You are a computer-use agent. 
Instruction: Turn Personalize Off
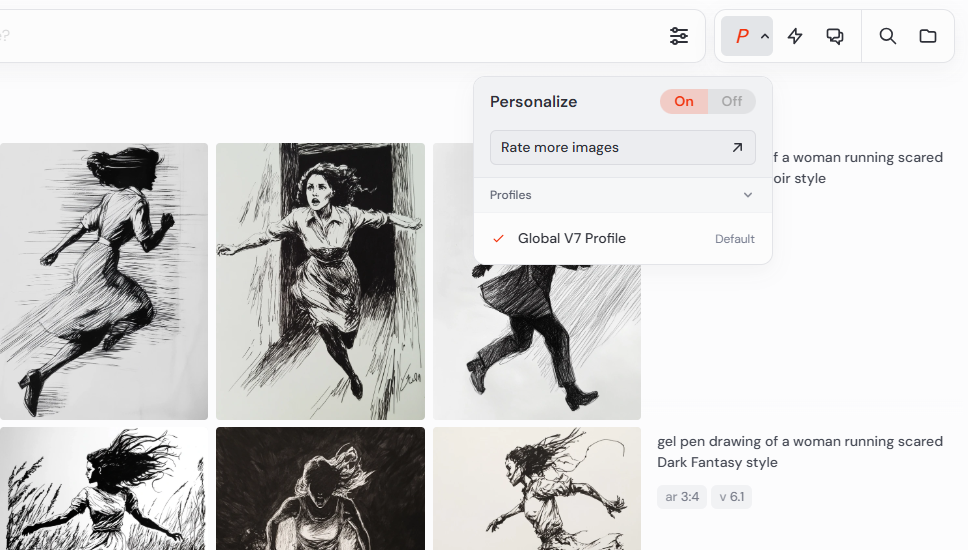pyautogui.click(x=732, y=101)
